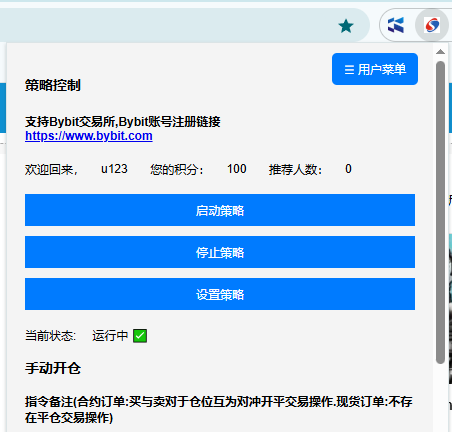Image resolution: width=452 pixels, height=432 pixels.
Task: Select the username u123 text
Action: tap(114, 169)
